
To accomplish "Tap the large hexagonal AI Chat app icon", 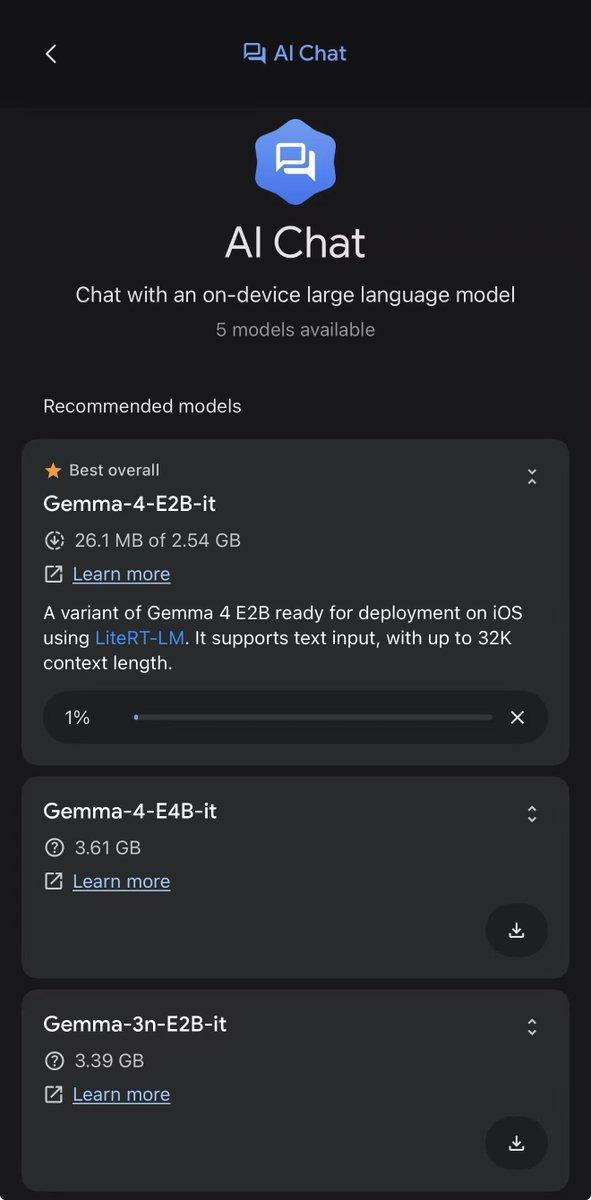I will tap(295, 162).
